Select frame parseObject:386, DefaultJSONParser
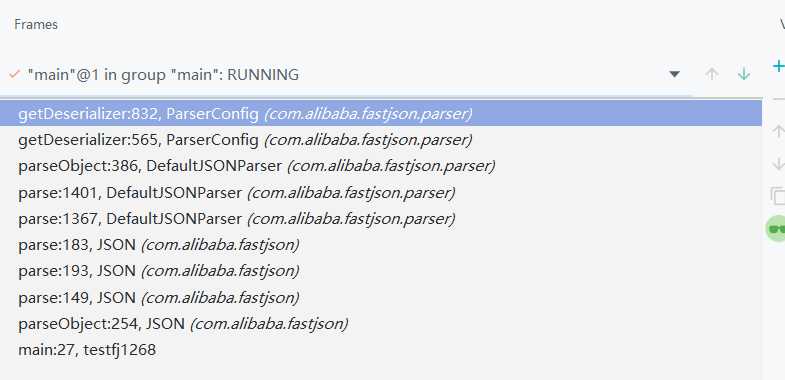Screen dimensions: 785x380 [381, 166]
